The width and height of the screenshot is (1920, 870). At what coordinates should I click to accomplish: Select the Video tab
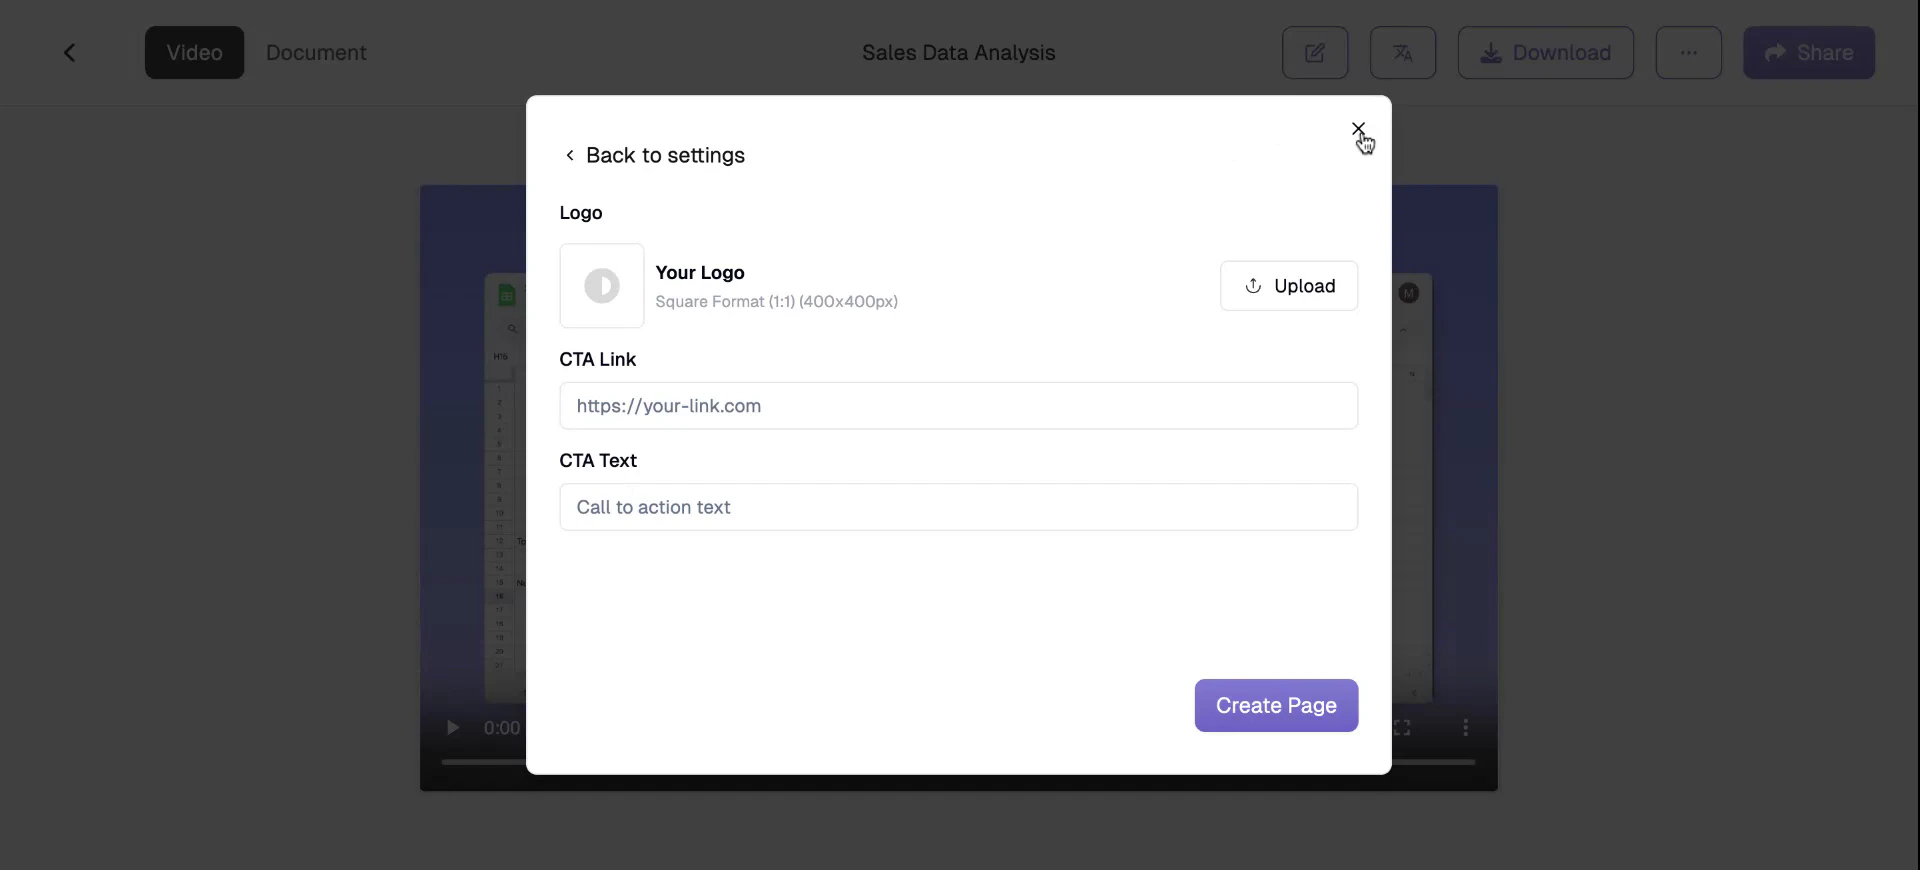tap(194, 52)
